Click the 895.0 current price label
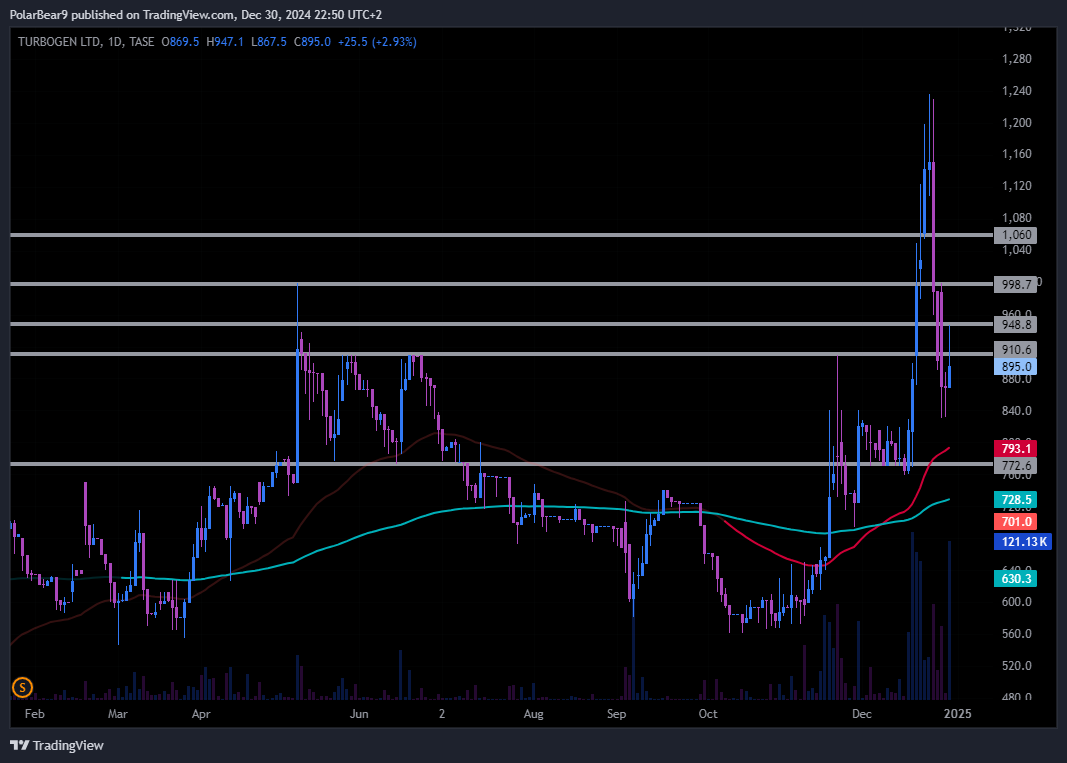Image resolution: width=1067 pixels, height=763 pixels. coord(1015,366)
